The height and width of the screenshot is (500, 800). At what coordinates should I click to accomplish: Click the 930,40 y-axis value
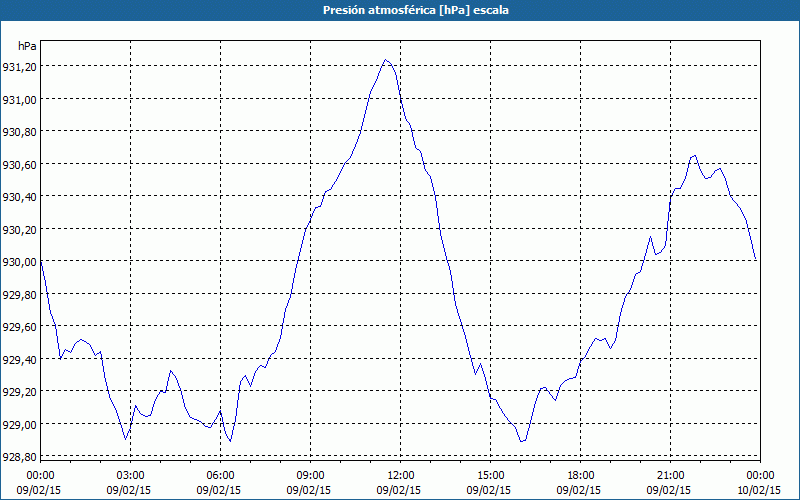19,196
